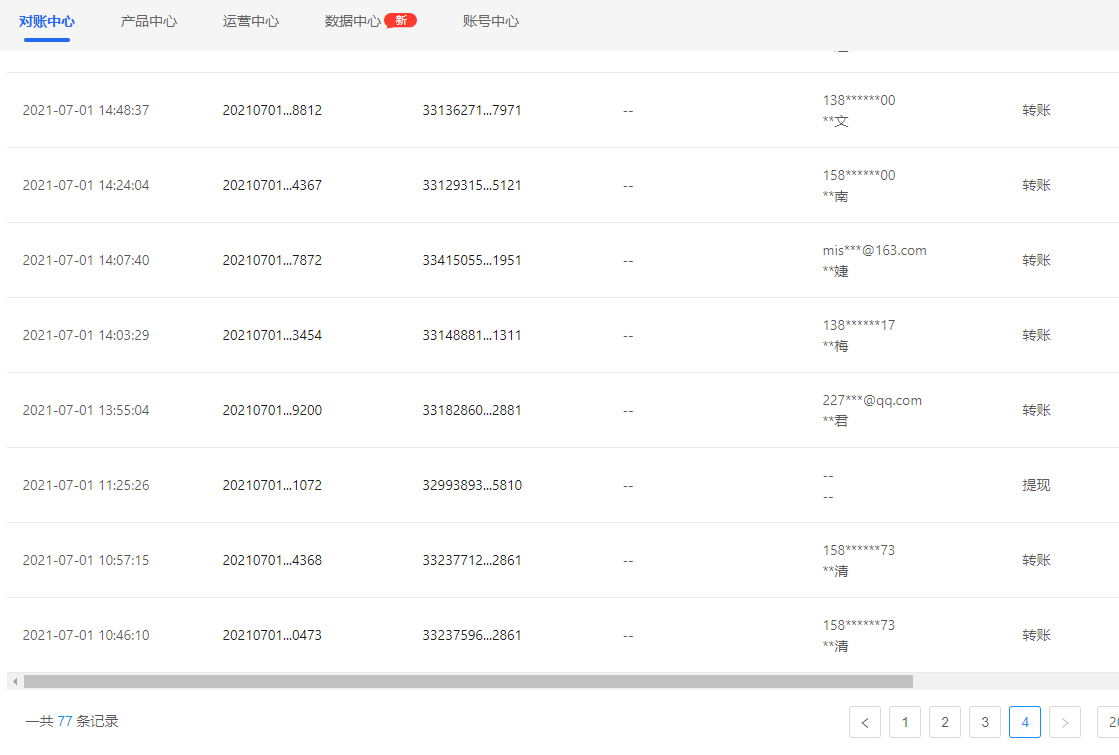Click 提现 in the 11:25:26 row
Viewport: 1119px width, 755px height.
pos(1036,485)
